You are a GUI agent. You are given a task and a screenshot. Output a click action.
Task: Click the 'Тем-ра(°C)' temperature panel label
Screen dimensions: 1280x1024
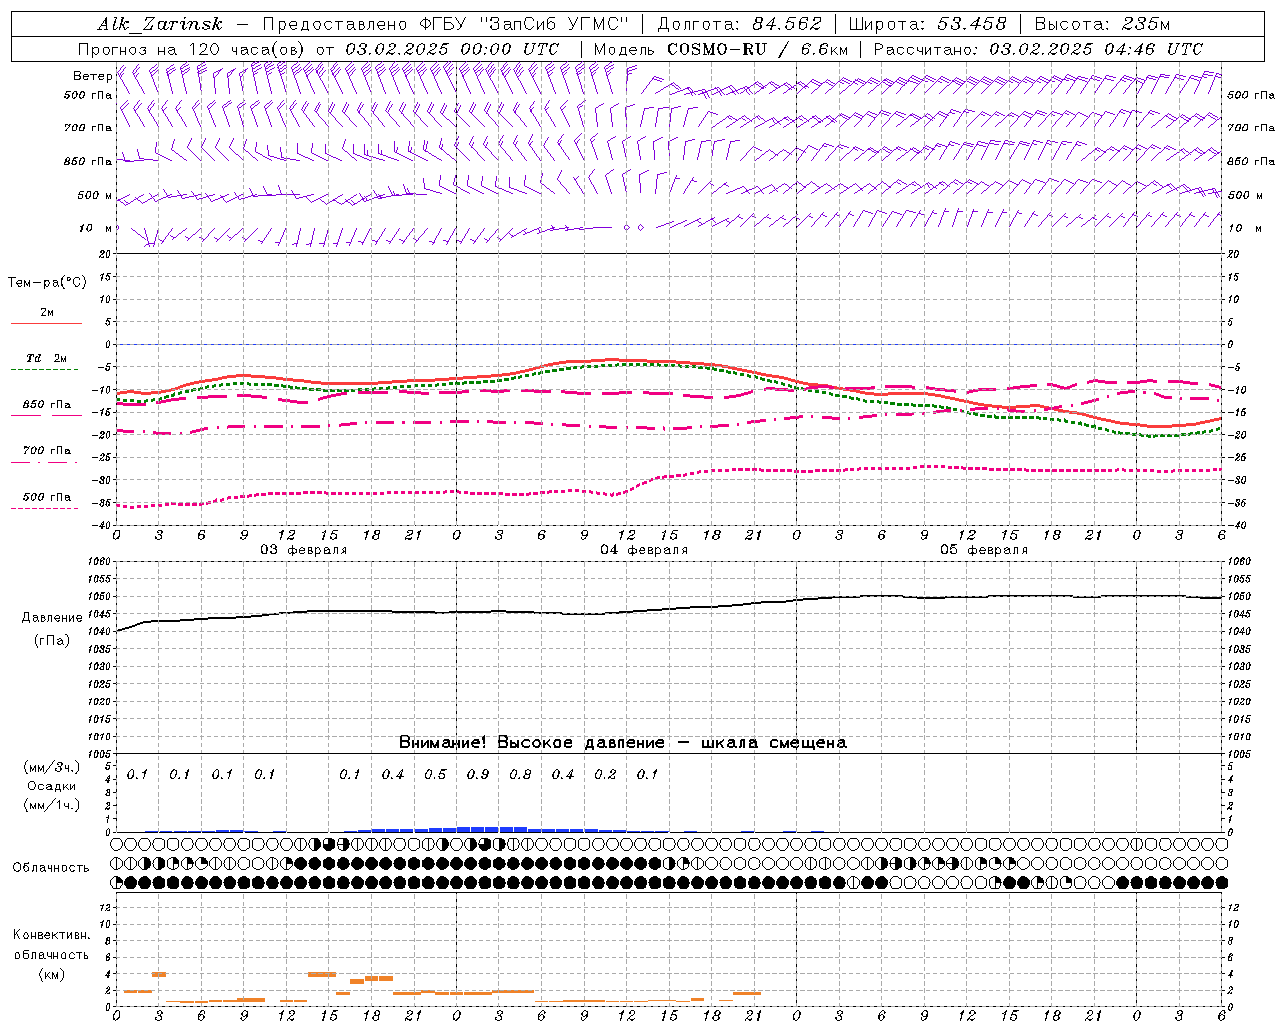coord(47,283)
